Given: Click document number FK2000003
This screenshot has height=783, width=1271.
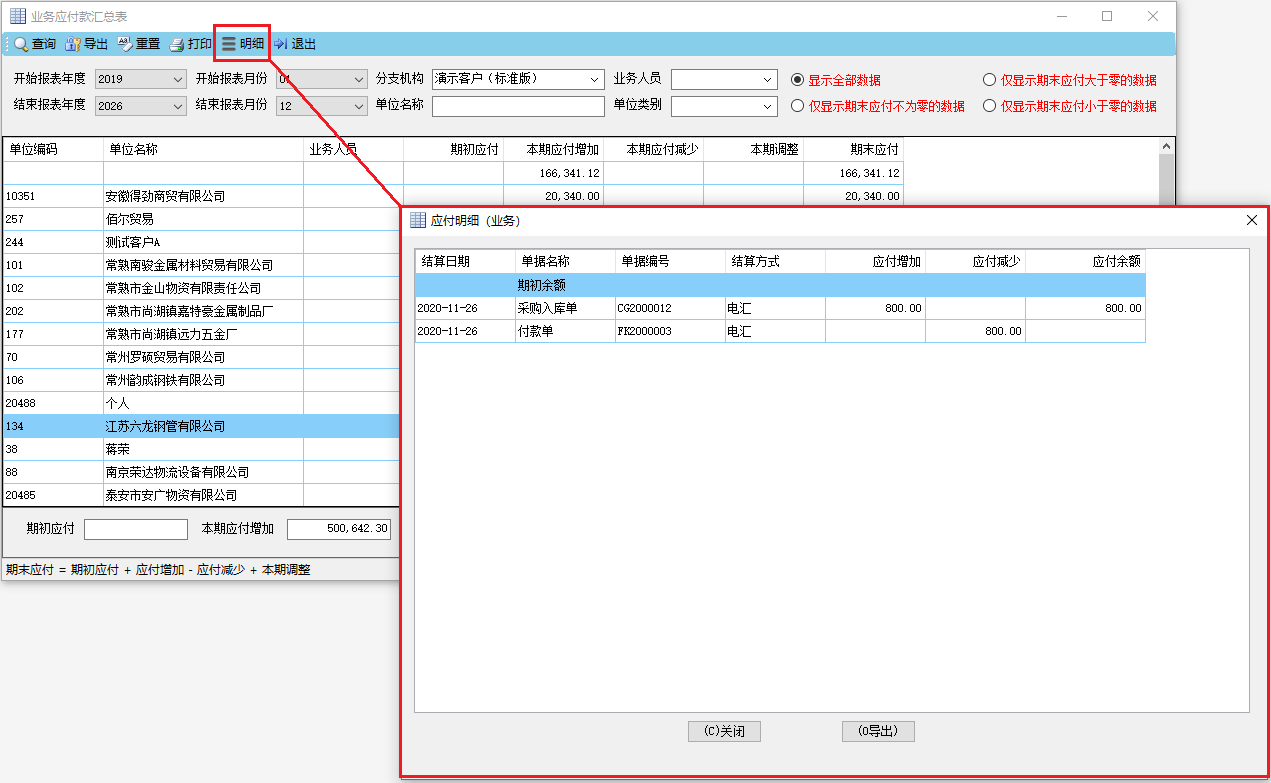Looking at the screenshot, I should [x=670, y=331].
